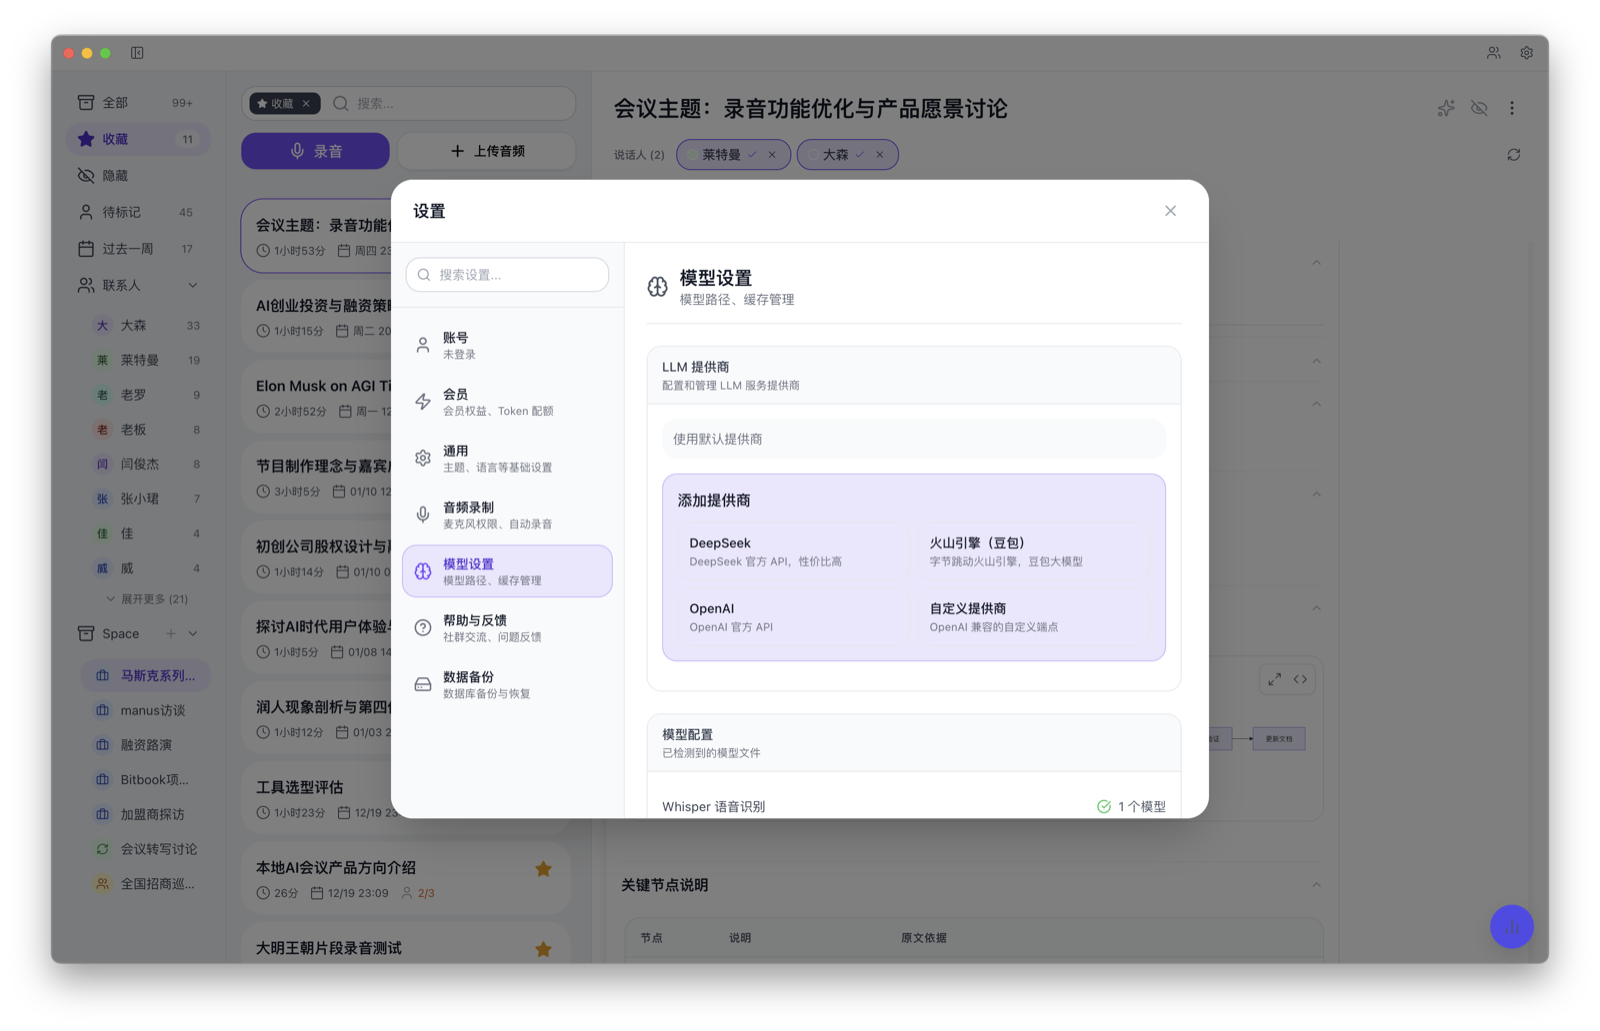Viewport: 1600px width, 1031px height.
Task: Remove the 收藏 filter chip
Action: [306, 103]
